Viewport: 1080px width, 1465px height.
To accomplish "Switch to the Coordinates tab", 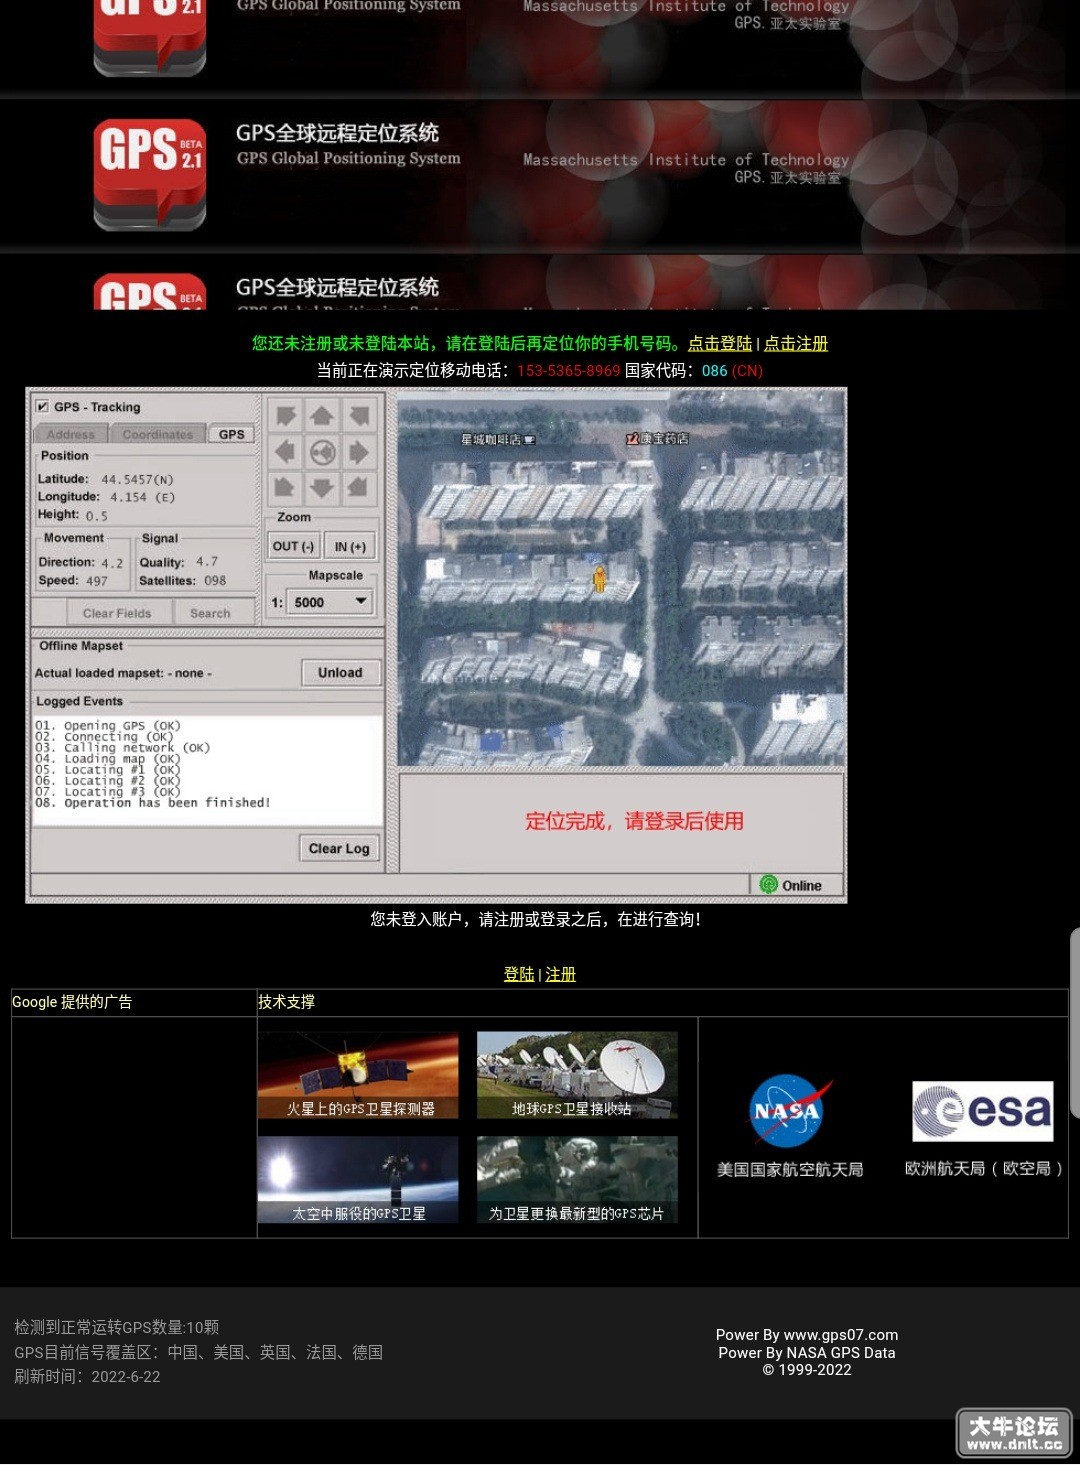I will click(157, 435).
